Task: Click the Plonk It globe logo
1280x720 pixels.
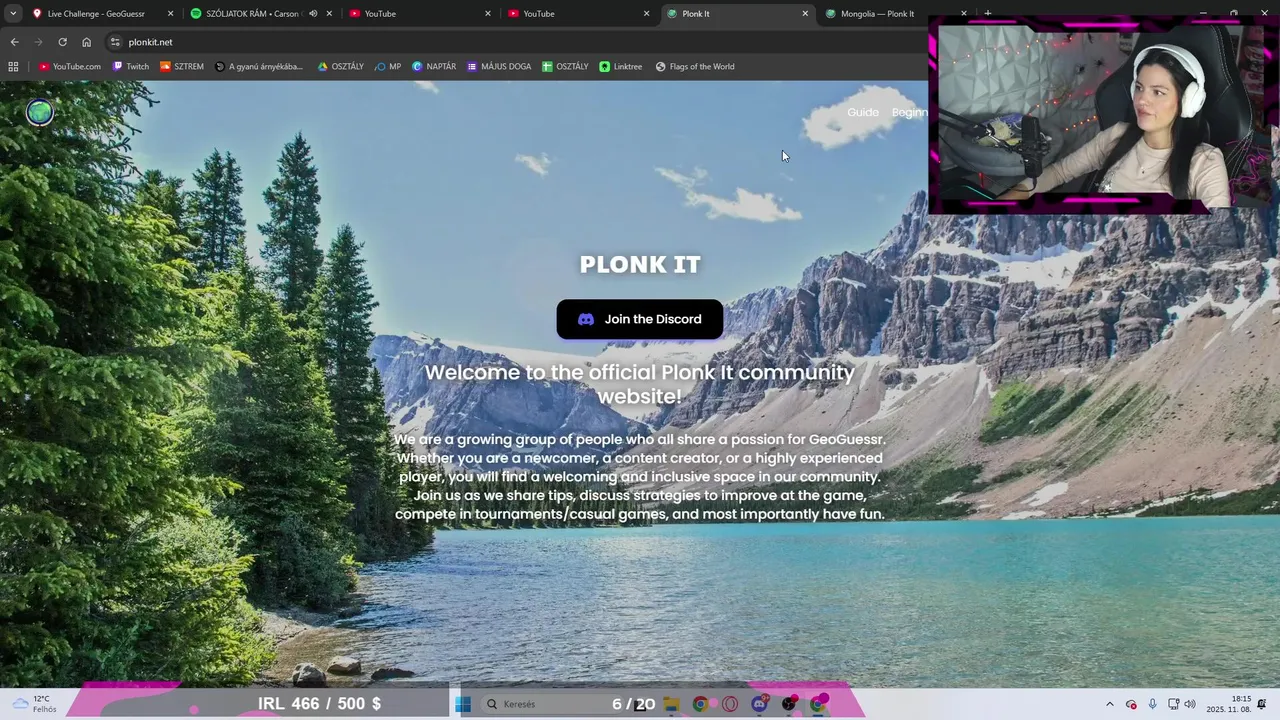Action: [x=40, y=113]
